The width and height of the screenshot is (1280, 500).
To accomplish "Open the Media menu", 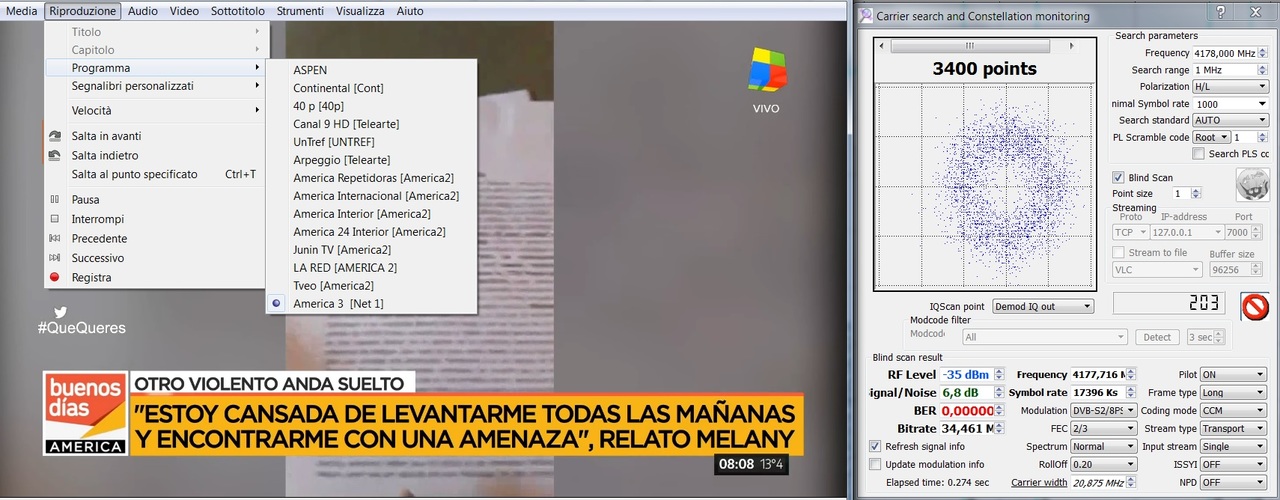I will point(22,11).
